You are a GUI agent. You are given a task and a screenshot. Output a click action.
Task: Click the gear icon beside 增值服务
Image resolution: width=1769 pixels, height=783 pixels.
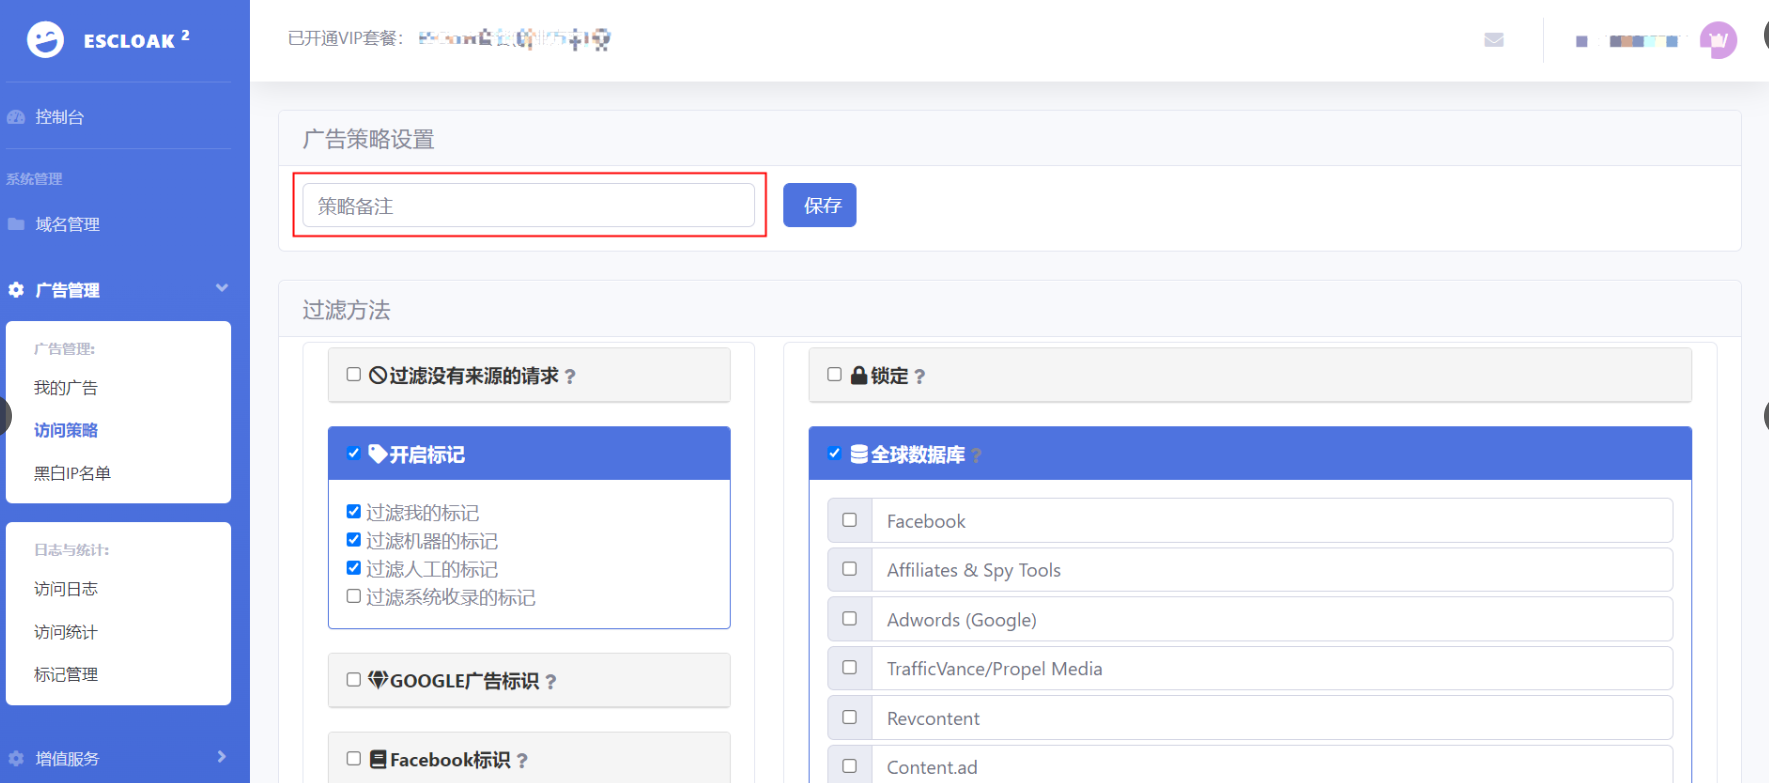click(x=16, y=758)
